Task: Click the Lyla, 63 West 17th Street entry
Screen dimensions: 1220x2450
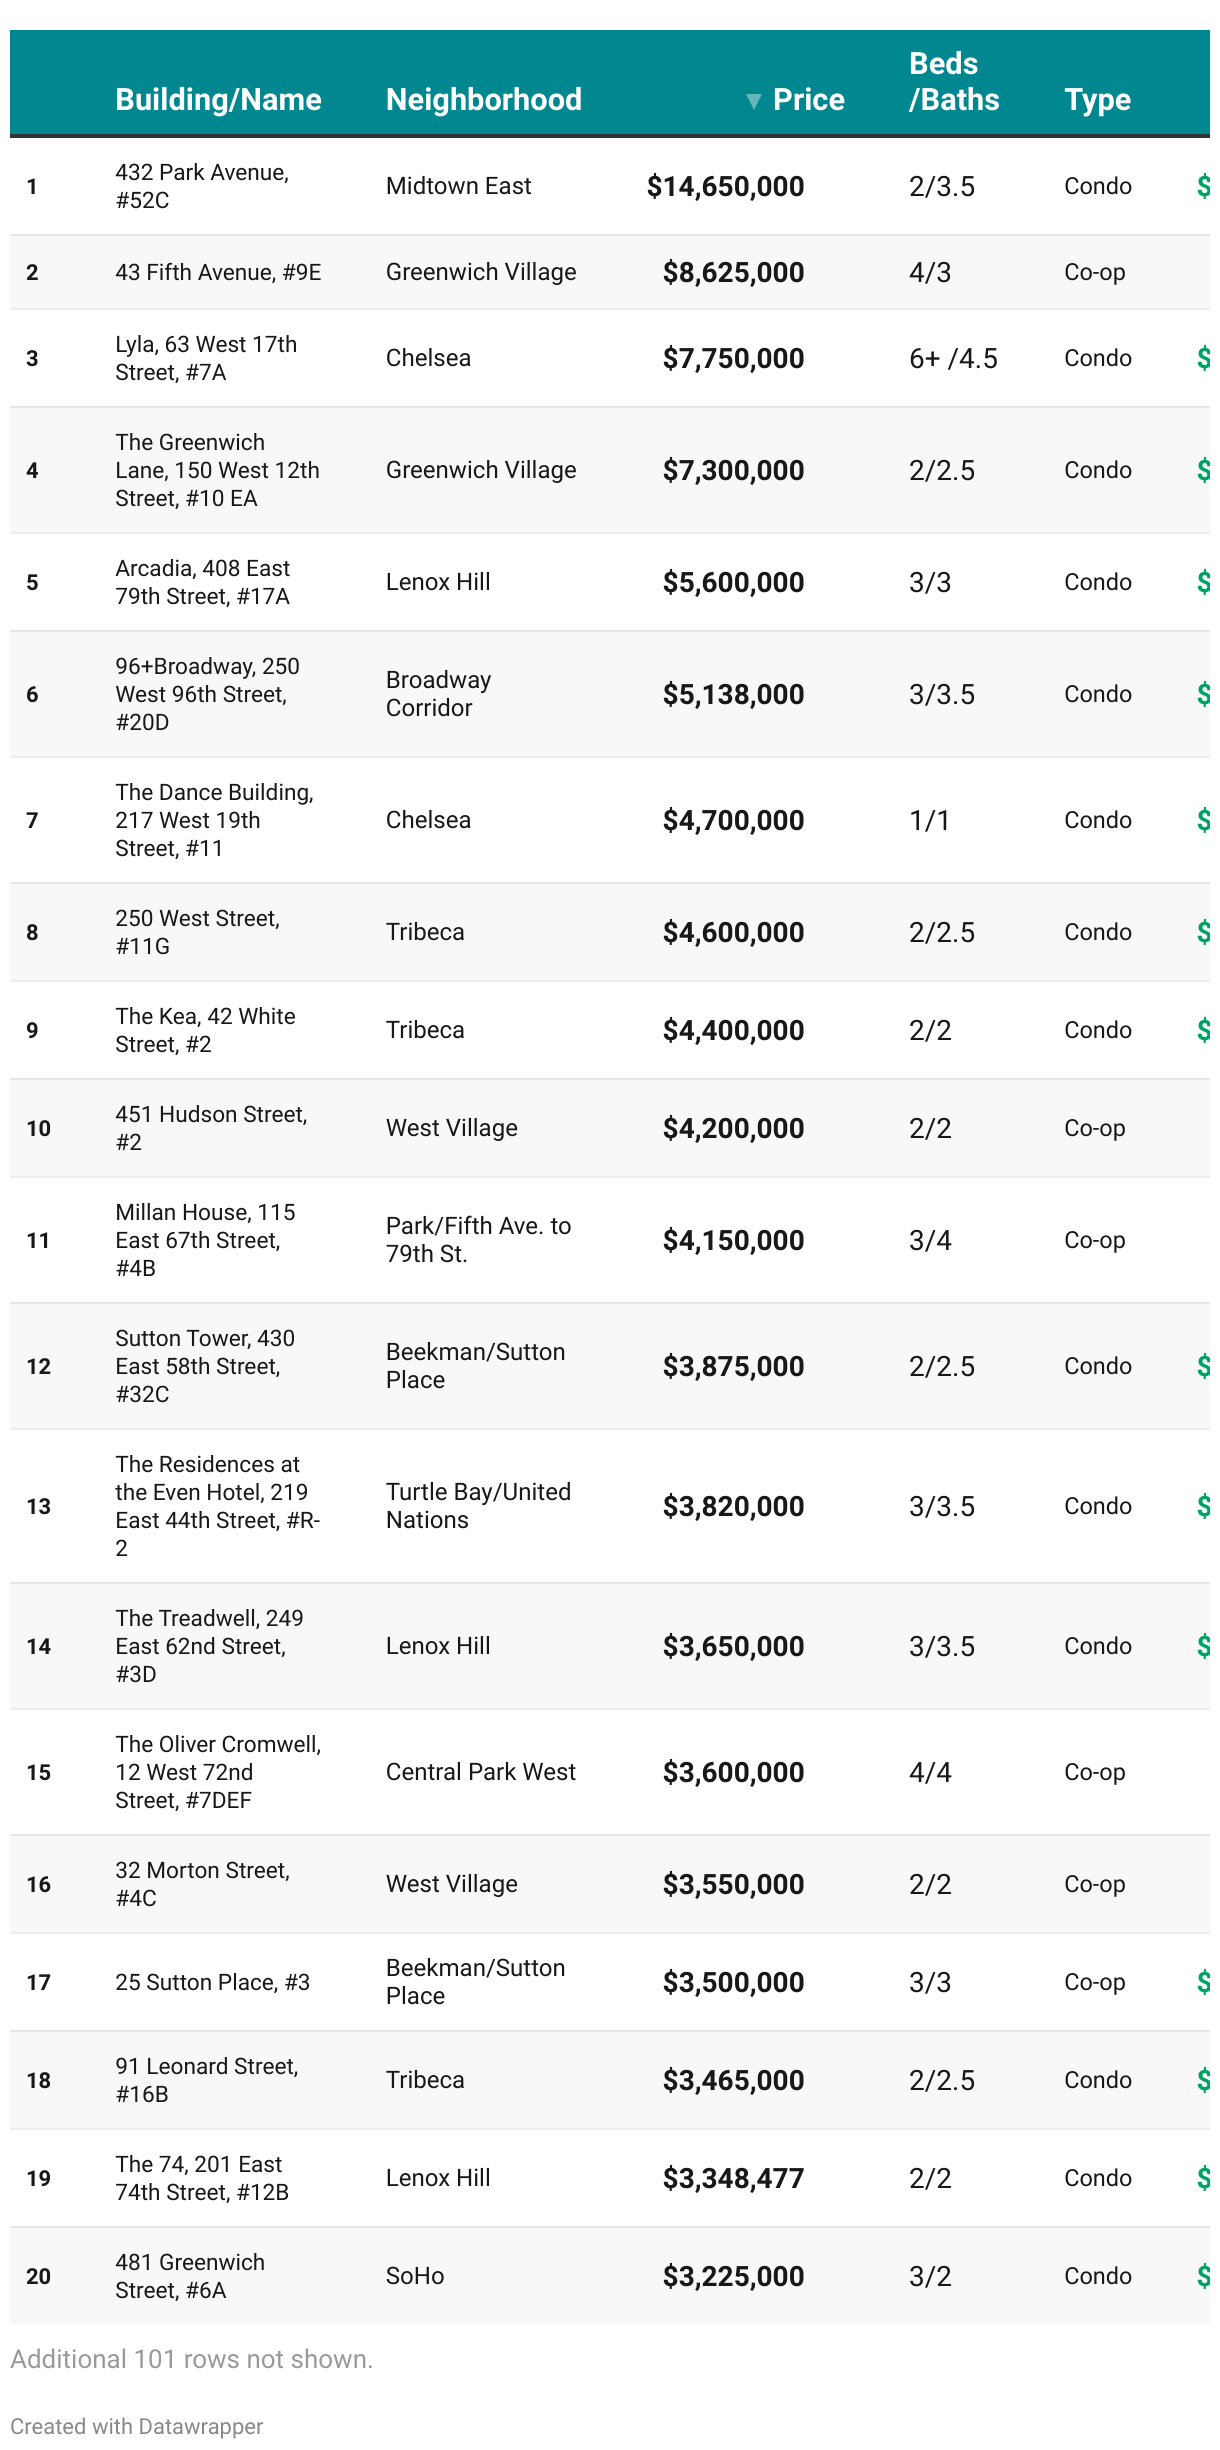Action: pyautogui.click(x=206, y=358)
